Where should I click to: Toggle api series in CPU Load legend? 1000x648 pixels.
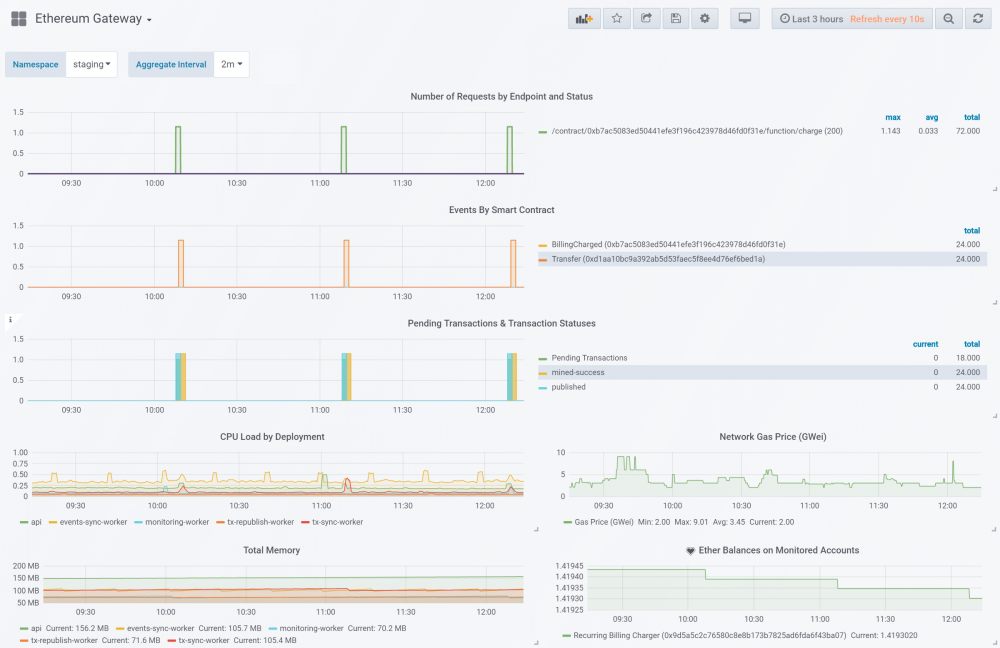click(36, 522)
